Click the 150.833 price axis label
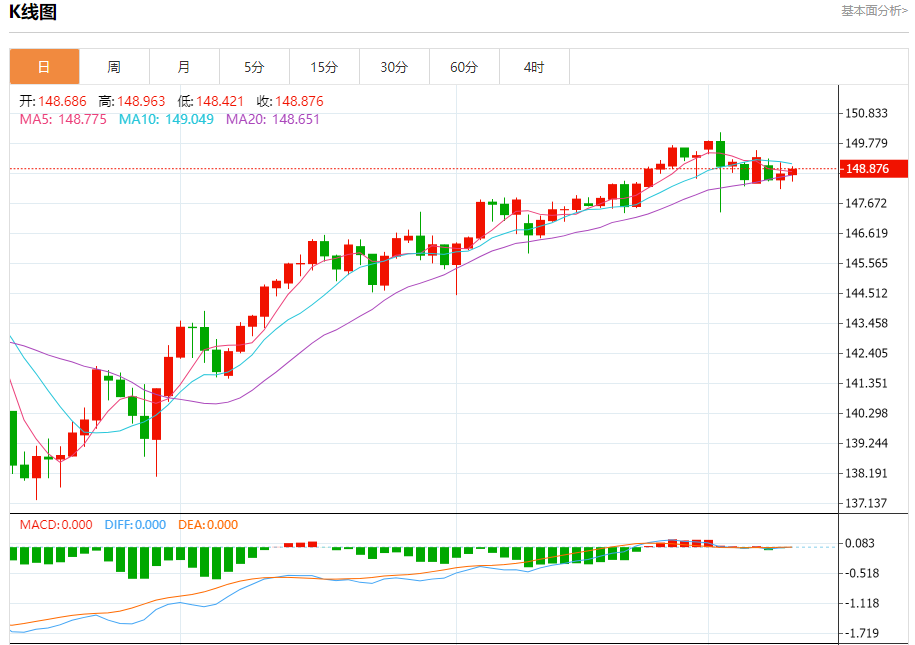915x645 pixels. pos(867,113)
